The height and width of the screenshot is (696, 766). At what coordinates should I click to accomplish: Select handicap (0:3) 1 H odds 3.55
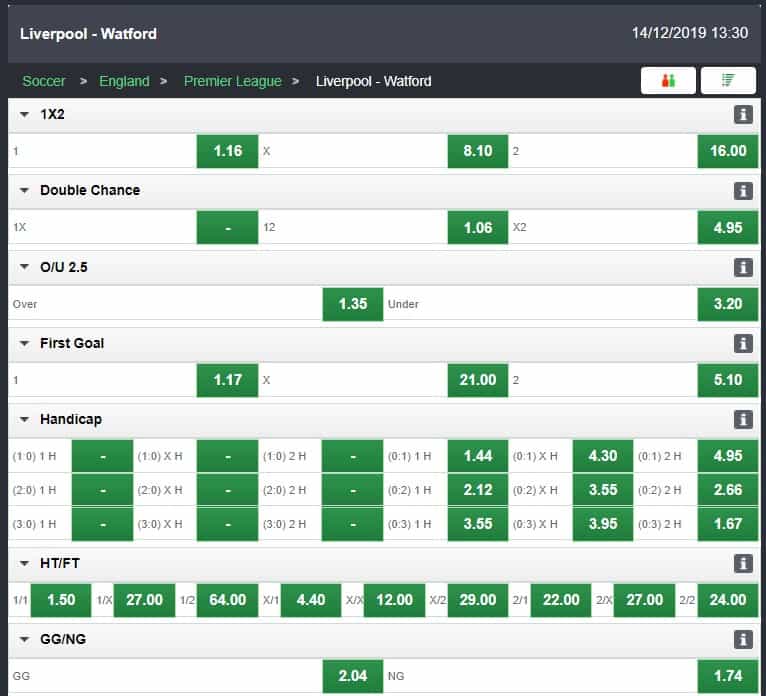pyautogui.click(x=478, y=524)
